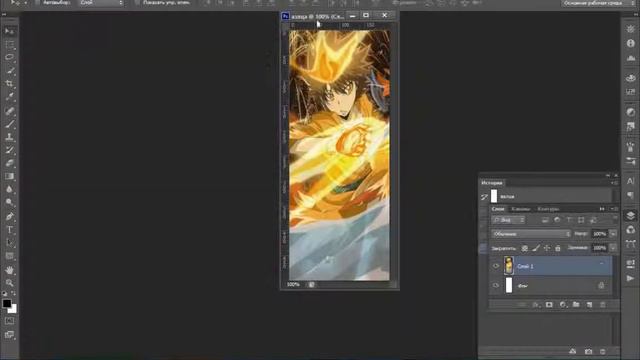The image size is (640, 360).
Task: Select the Crop tool
Action: pos(9,84)
